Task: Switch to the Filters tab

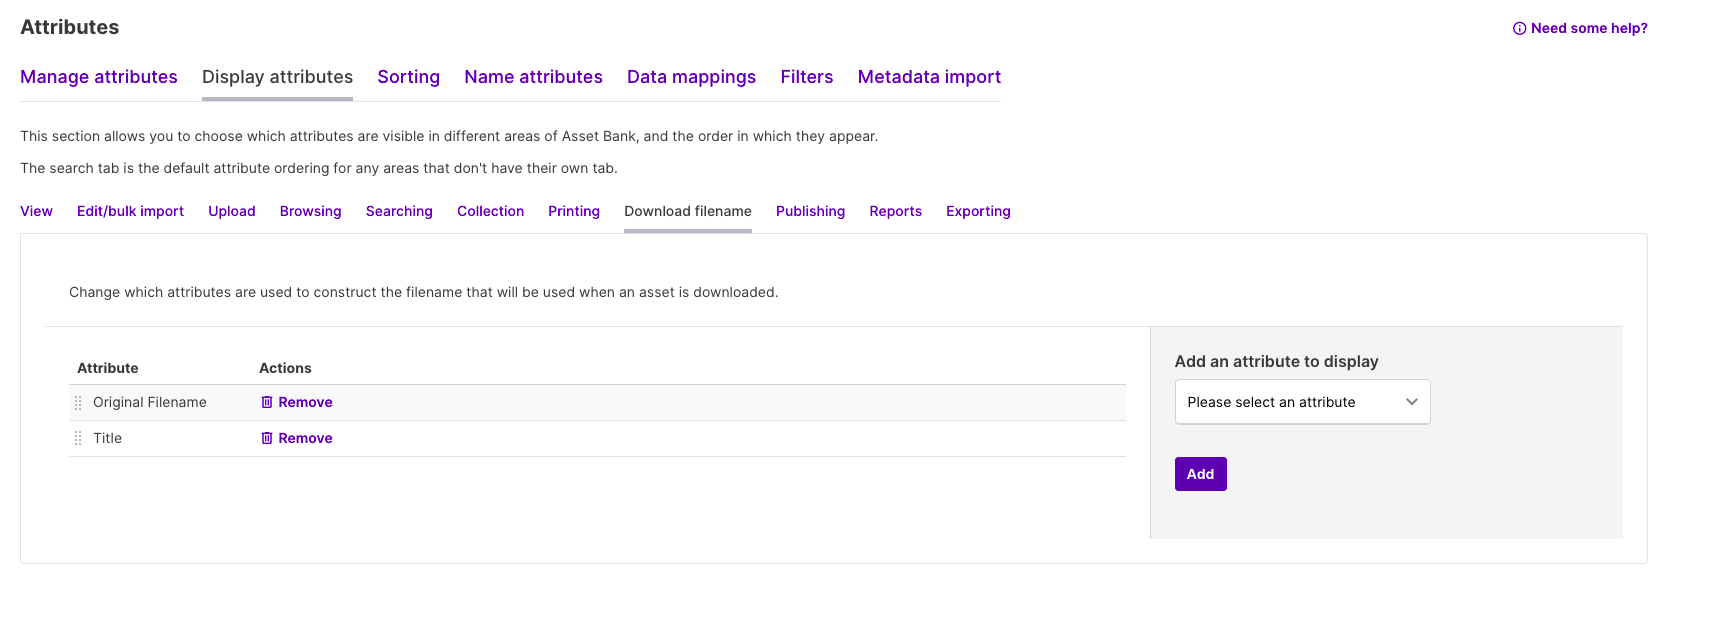Action: (807, 77)
